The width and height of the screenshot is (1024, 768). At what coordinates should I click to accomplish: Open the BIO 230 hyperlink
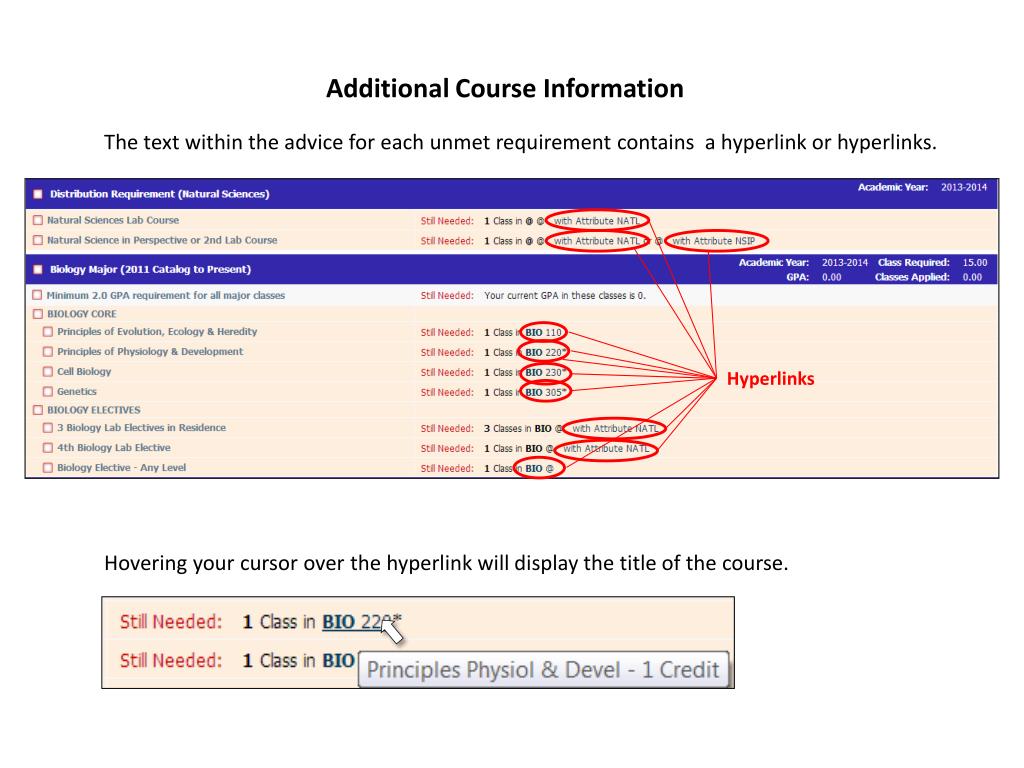tap(545, 372)
